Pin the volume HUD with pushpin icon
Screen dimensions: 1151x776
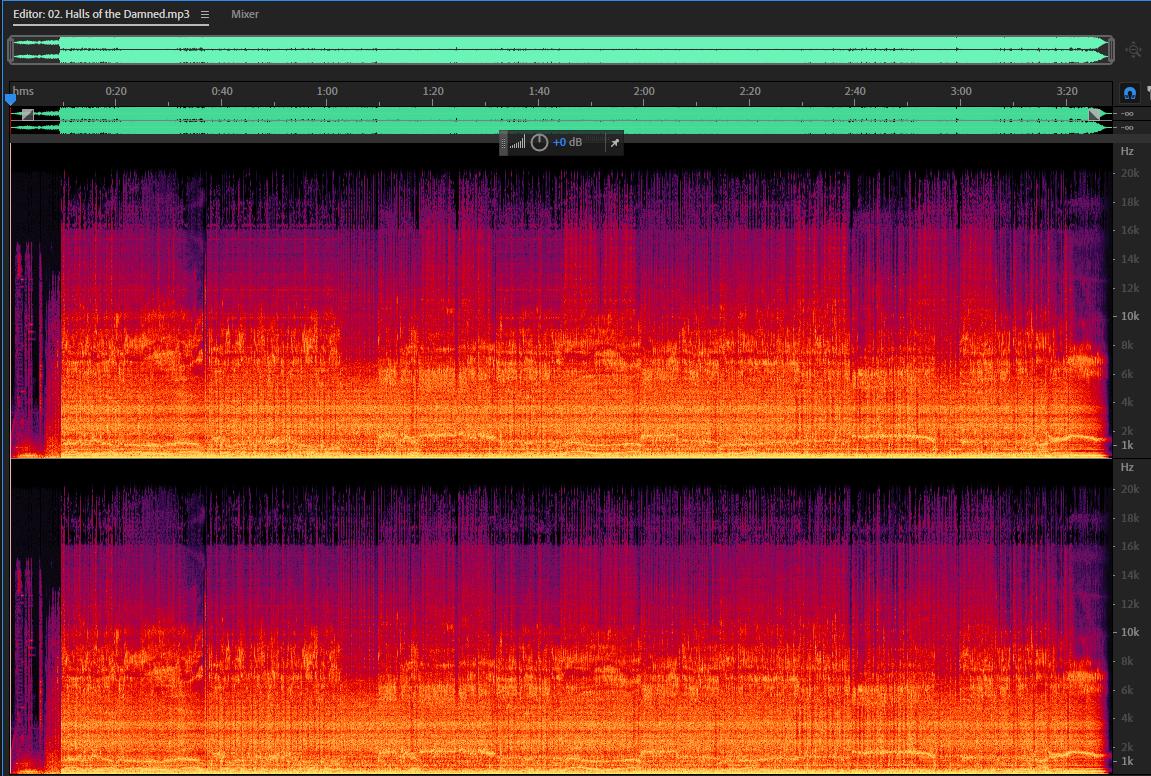[614, 142]
